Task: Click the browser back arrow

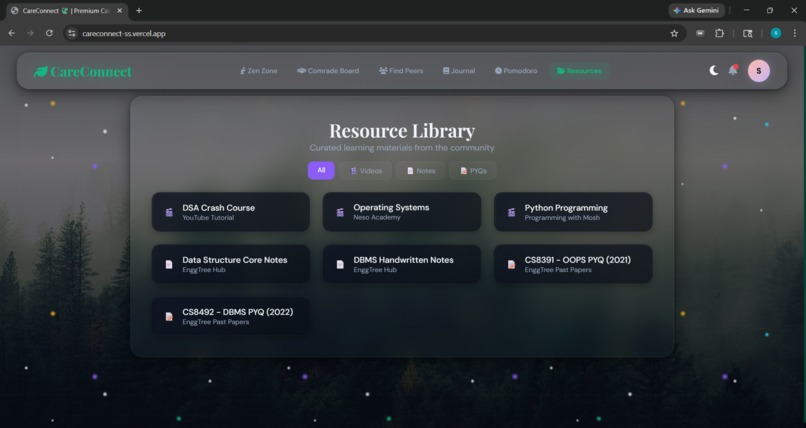Action: point(12,33)
